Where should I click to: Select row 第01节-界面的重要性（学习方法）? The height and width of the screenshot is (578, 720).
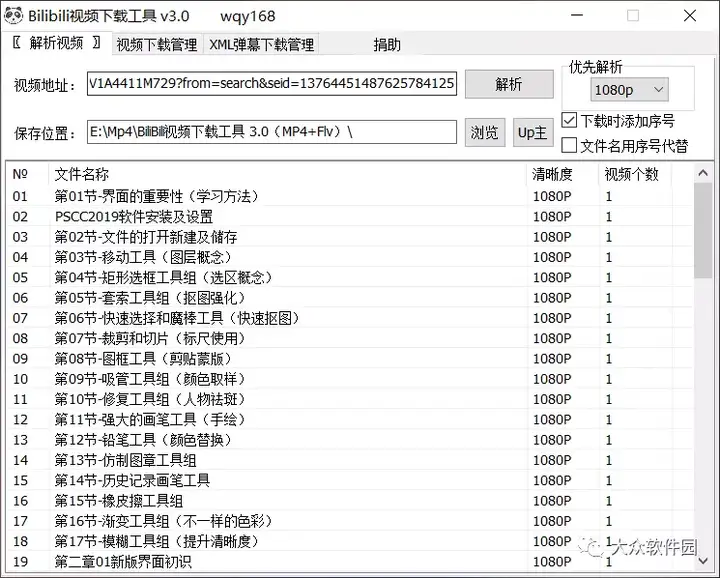[x=349, y=196]
